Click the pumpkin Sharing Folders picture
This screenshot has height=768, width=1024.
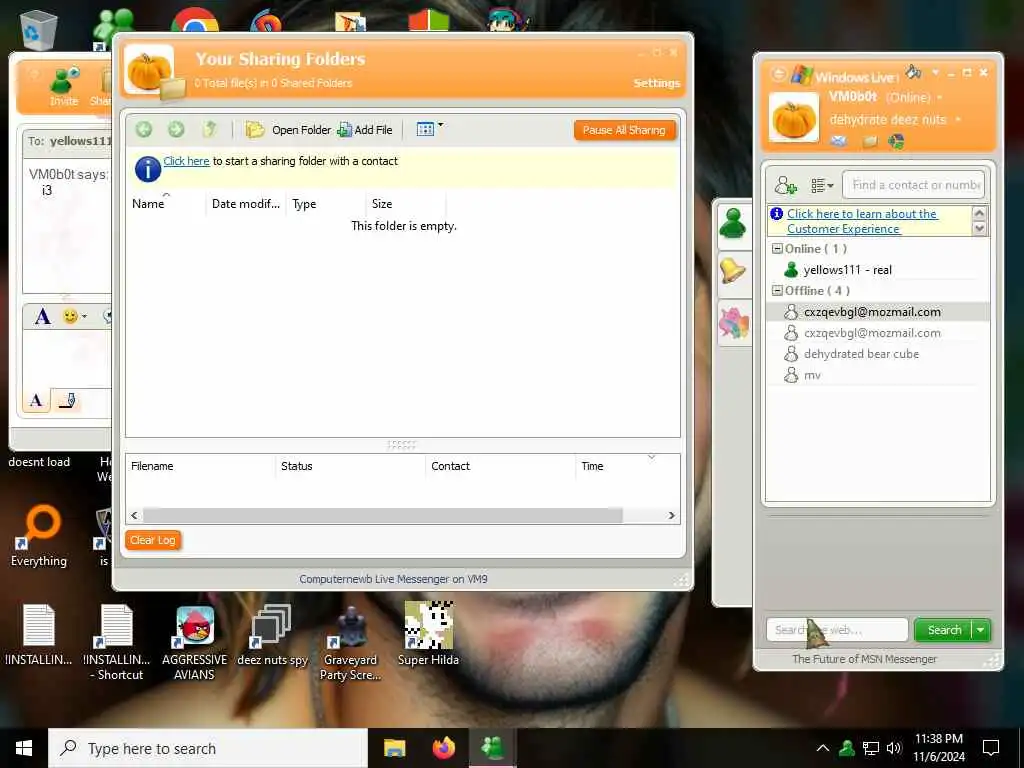pos(150,71)
